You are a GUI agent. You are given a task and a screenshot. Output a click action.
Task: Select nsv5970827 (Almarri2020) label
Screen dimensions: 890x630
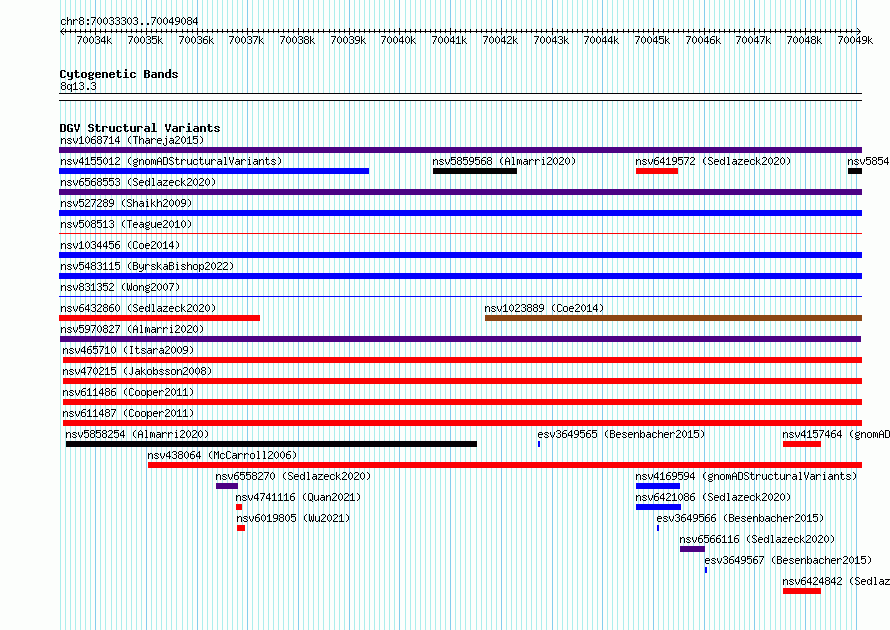pos(132,329)
